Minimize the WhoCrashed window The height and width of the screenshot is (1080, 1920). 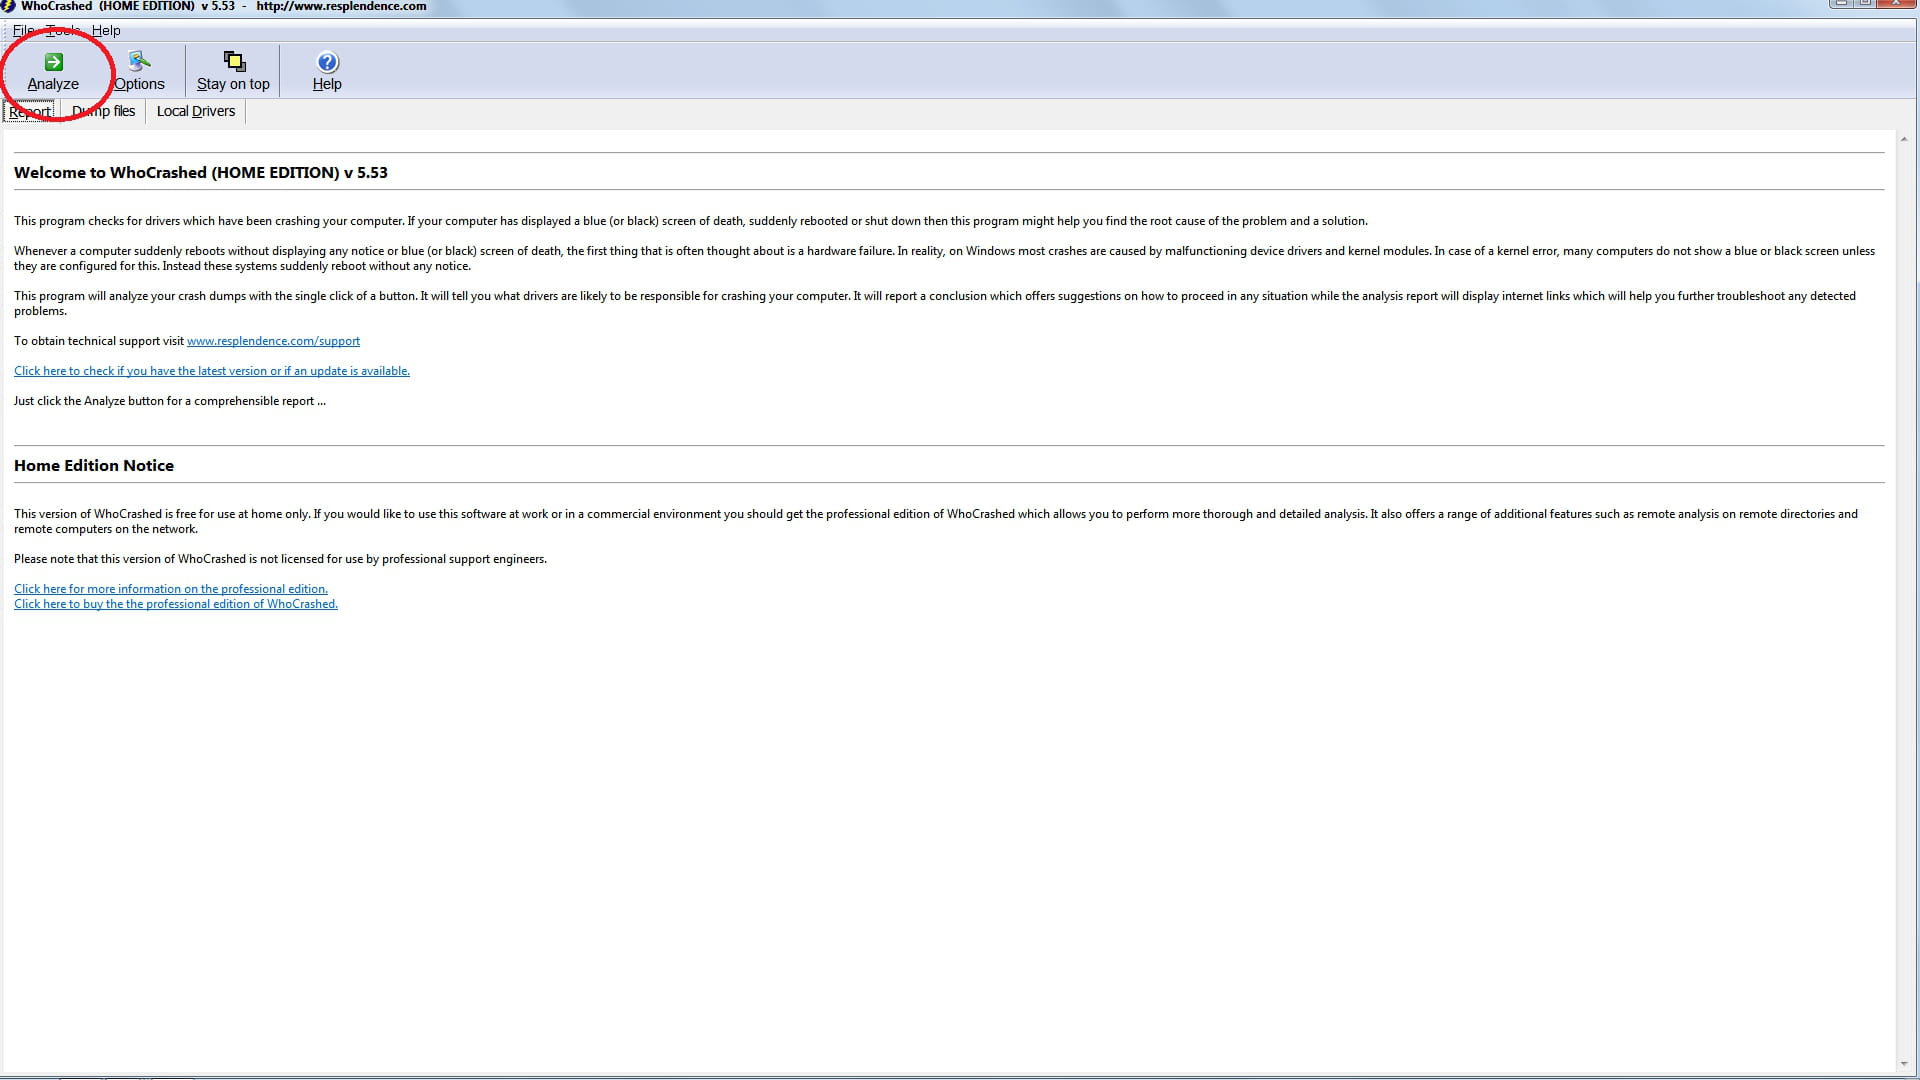coord(1841,3)
